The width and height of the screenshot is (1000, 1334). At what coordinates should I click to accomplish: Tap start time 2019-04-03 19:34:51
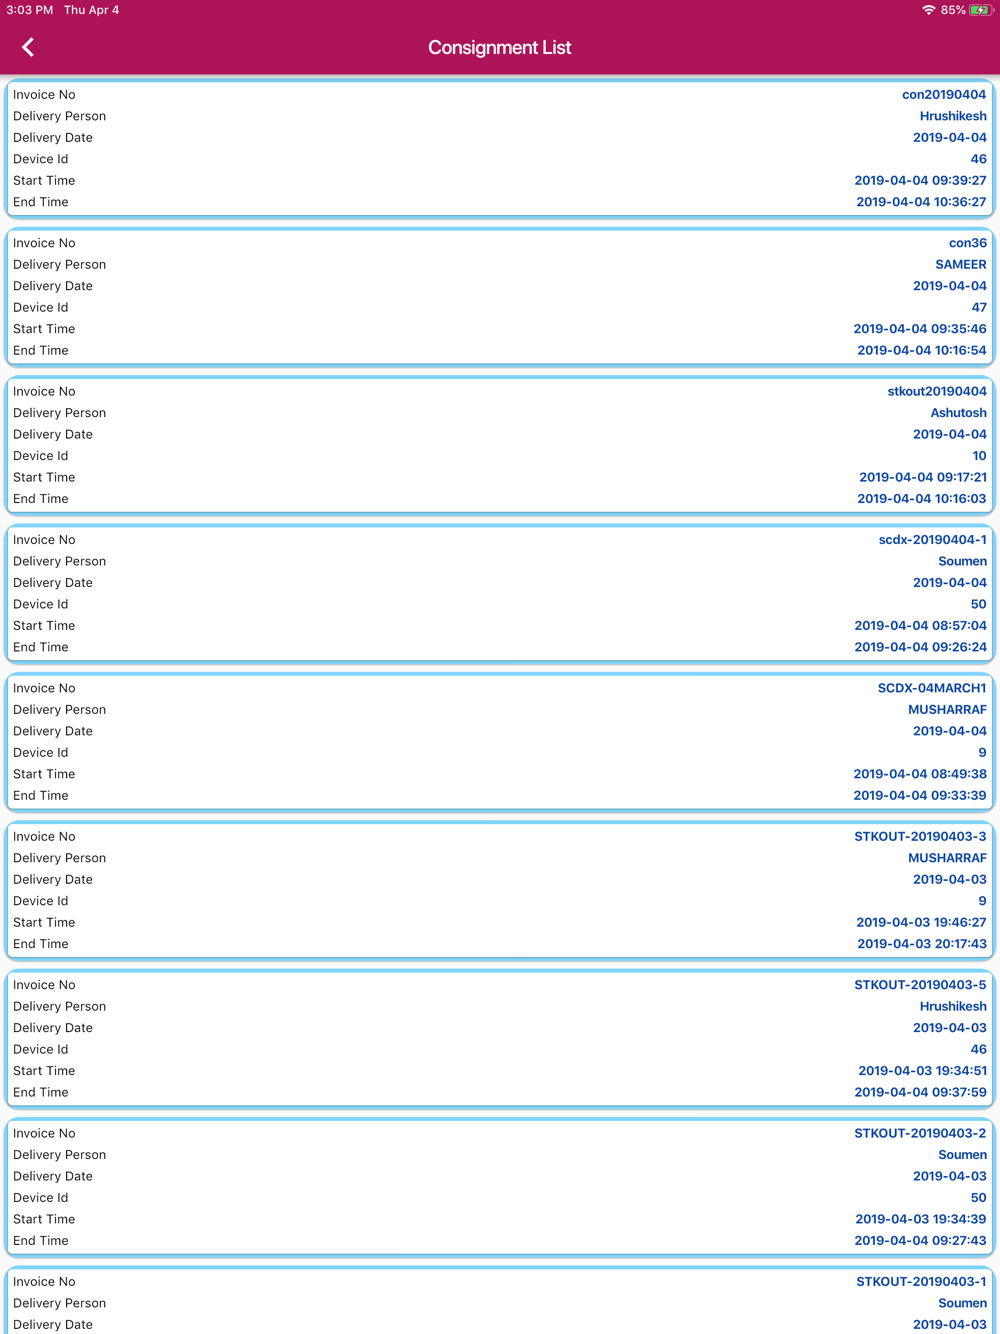click(922, 1071)
